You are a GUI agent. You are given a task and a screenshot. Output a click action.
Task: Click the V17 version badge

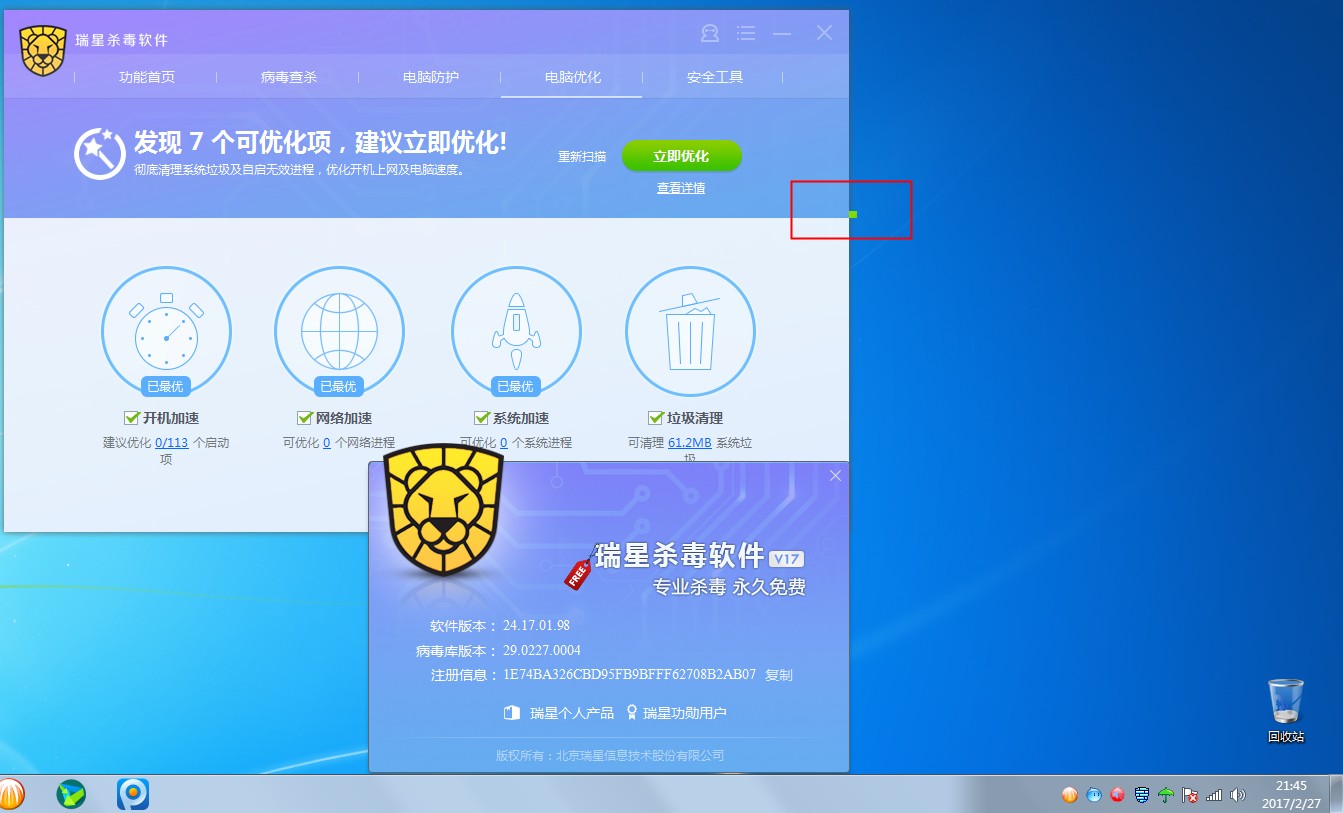point(786,558)
